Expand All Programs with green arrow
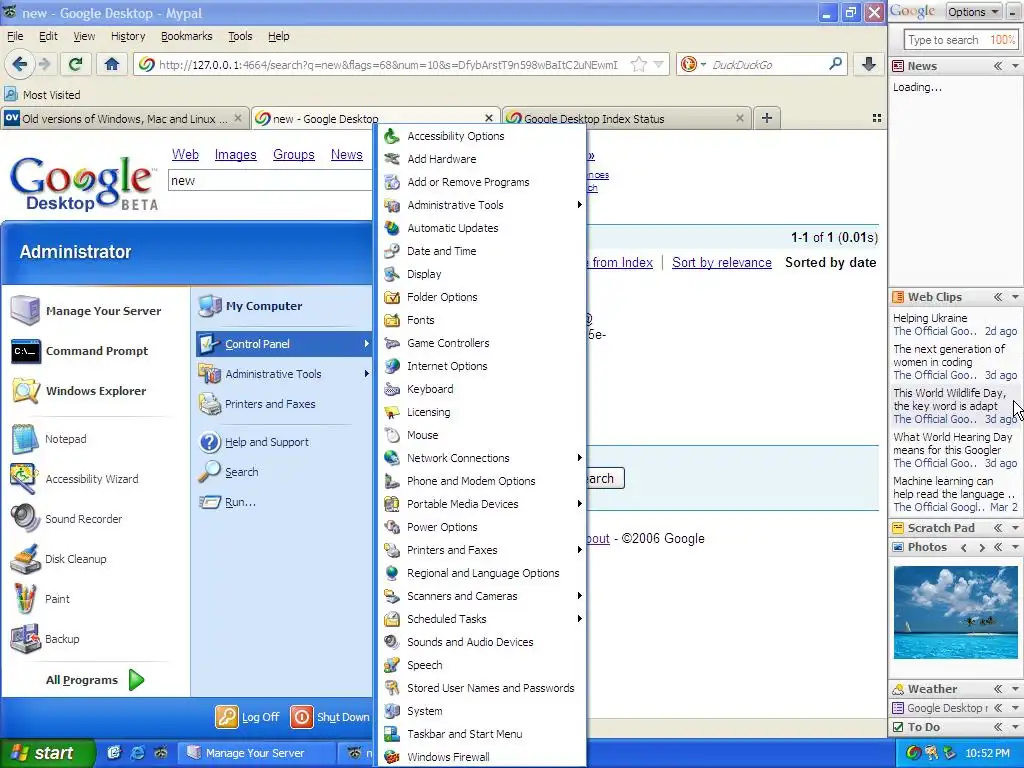This screenshot has height=768, width=1024. click(x=136, y=680)
